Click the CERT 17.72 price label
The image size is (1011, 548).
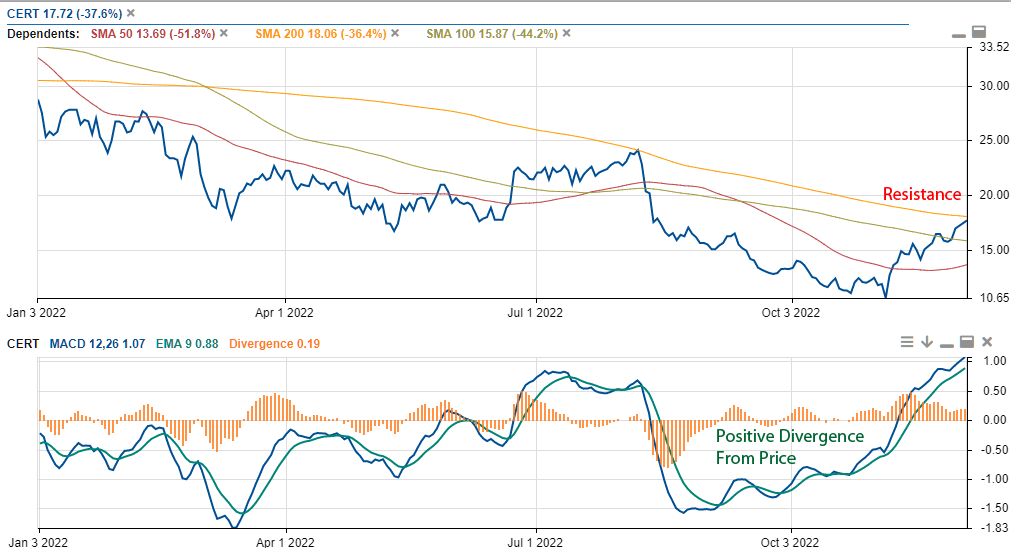[x=63, y=13]
